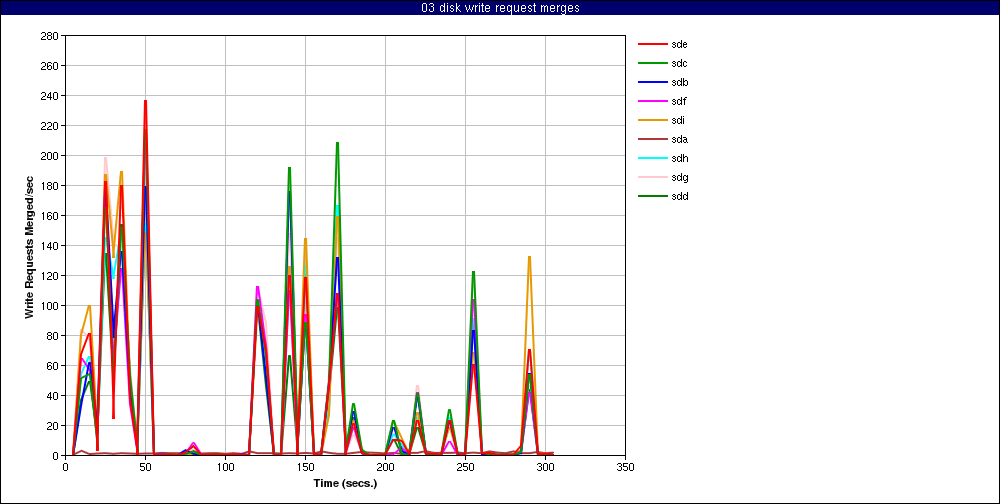Click the 300 tick label on the x-axis
The width and height of the screenshot is (1000, 504).
(545, 467)
